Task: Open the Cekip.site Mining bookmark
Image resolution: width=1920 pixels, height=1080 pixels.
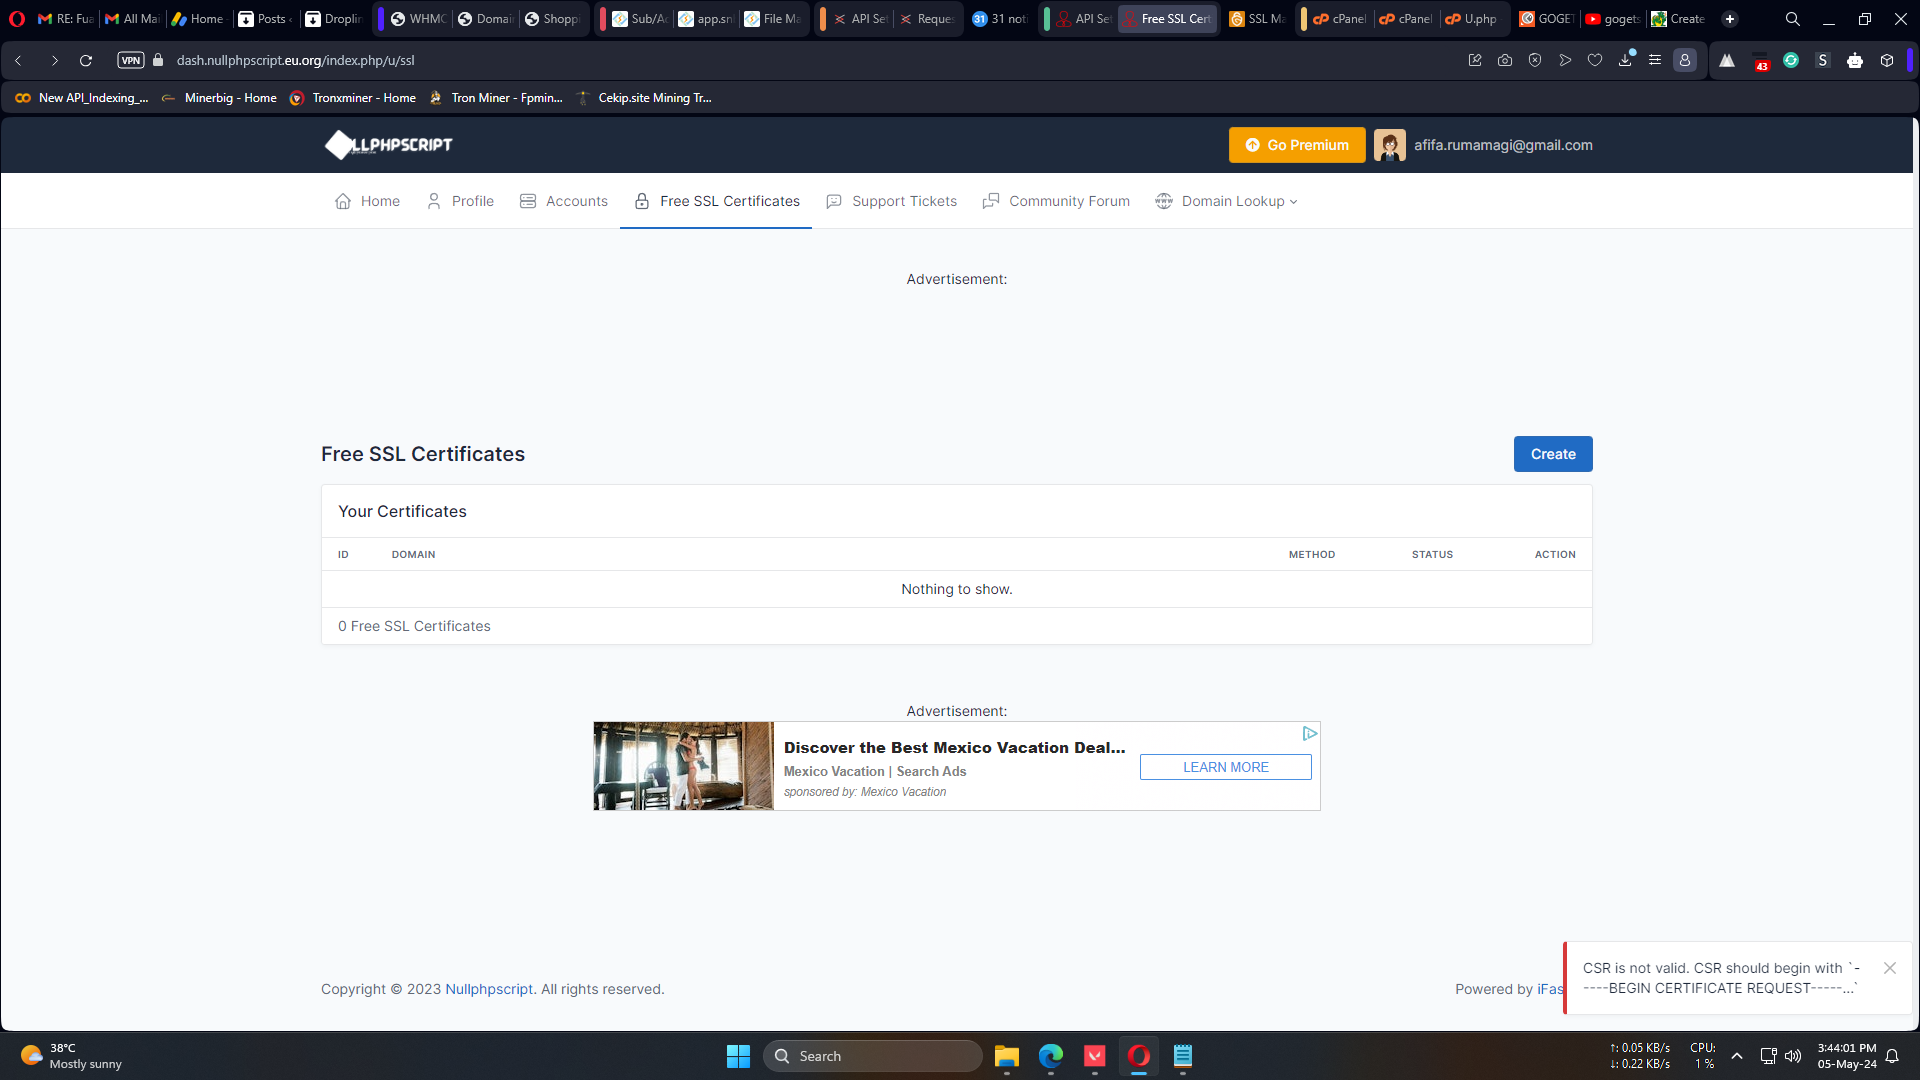Action: [x=644, y=98]
